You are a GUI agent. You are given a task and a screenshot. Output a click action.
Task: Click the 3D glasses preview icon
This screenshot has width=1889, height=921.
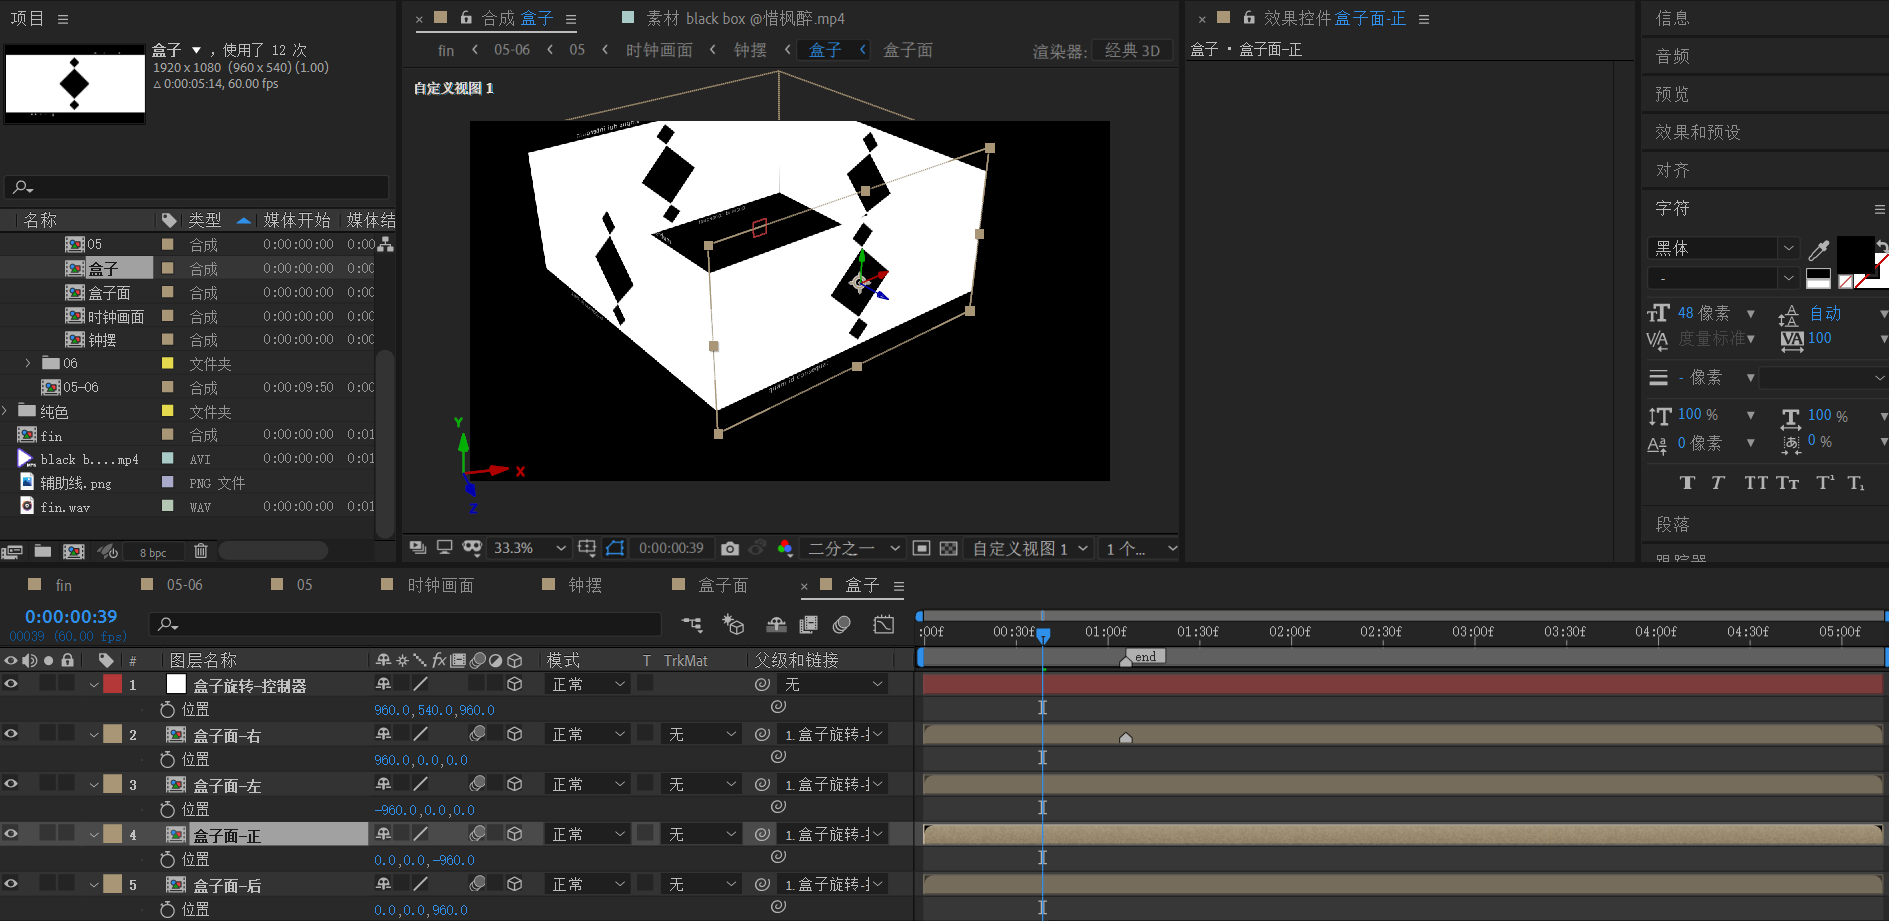(x=472, y=548)
